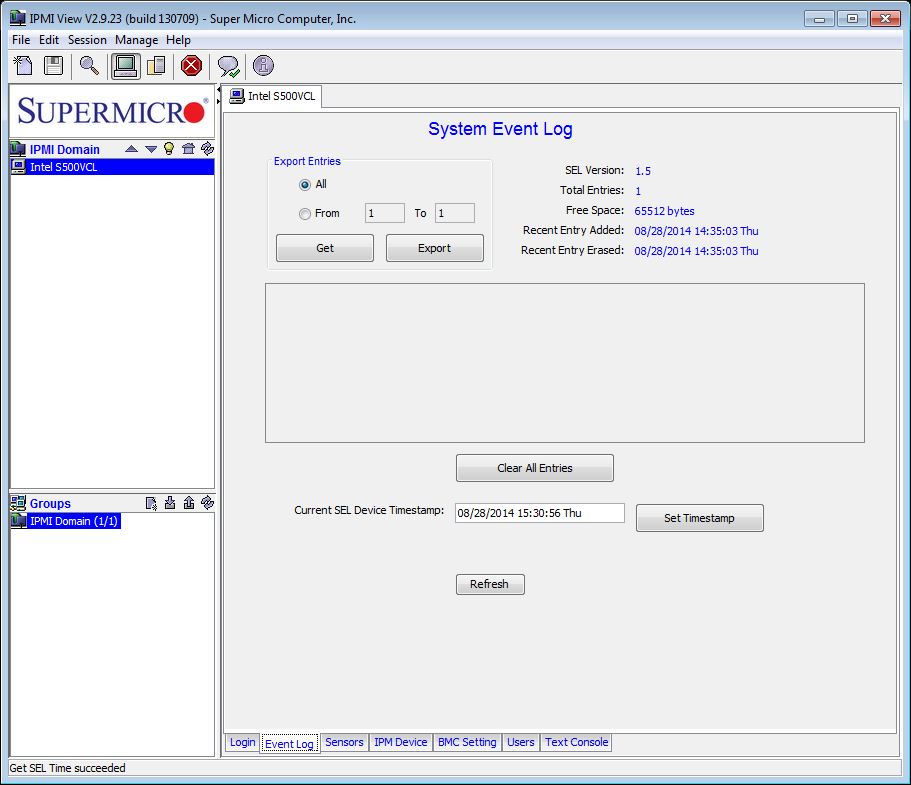Open the Help menu
The image size is (911, 785).
tap(178, 40)
